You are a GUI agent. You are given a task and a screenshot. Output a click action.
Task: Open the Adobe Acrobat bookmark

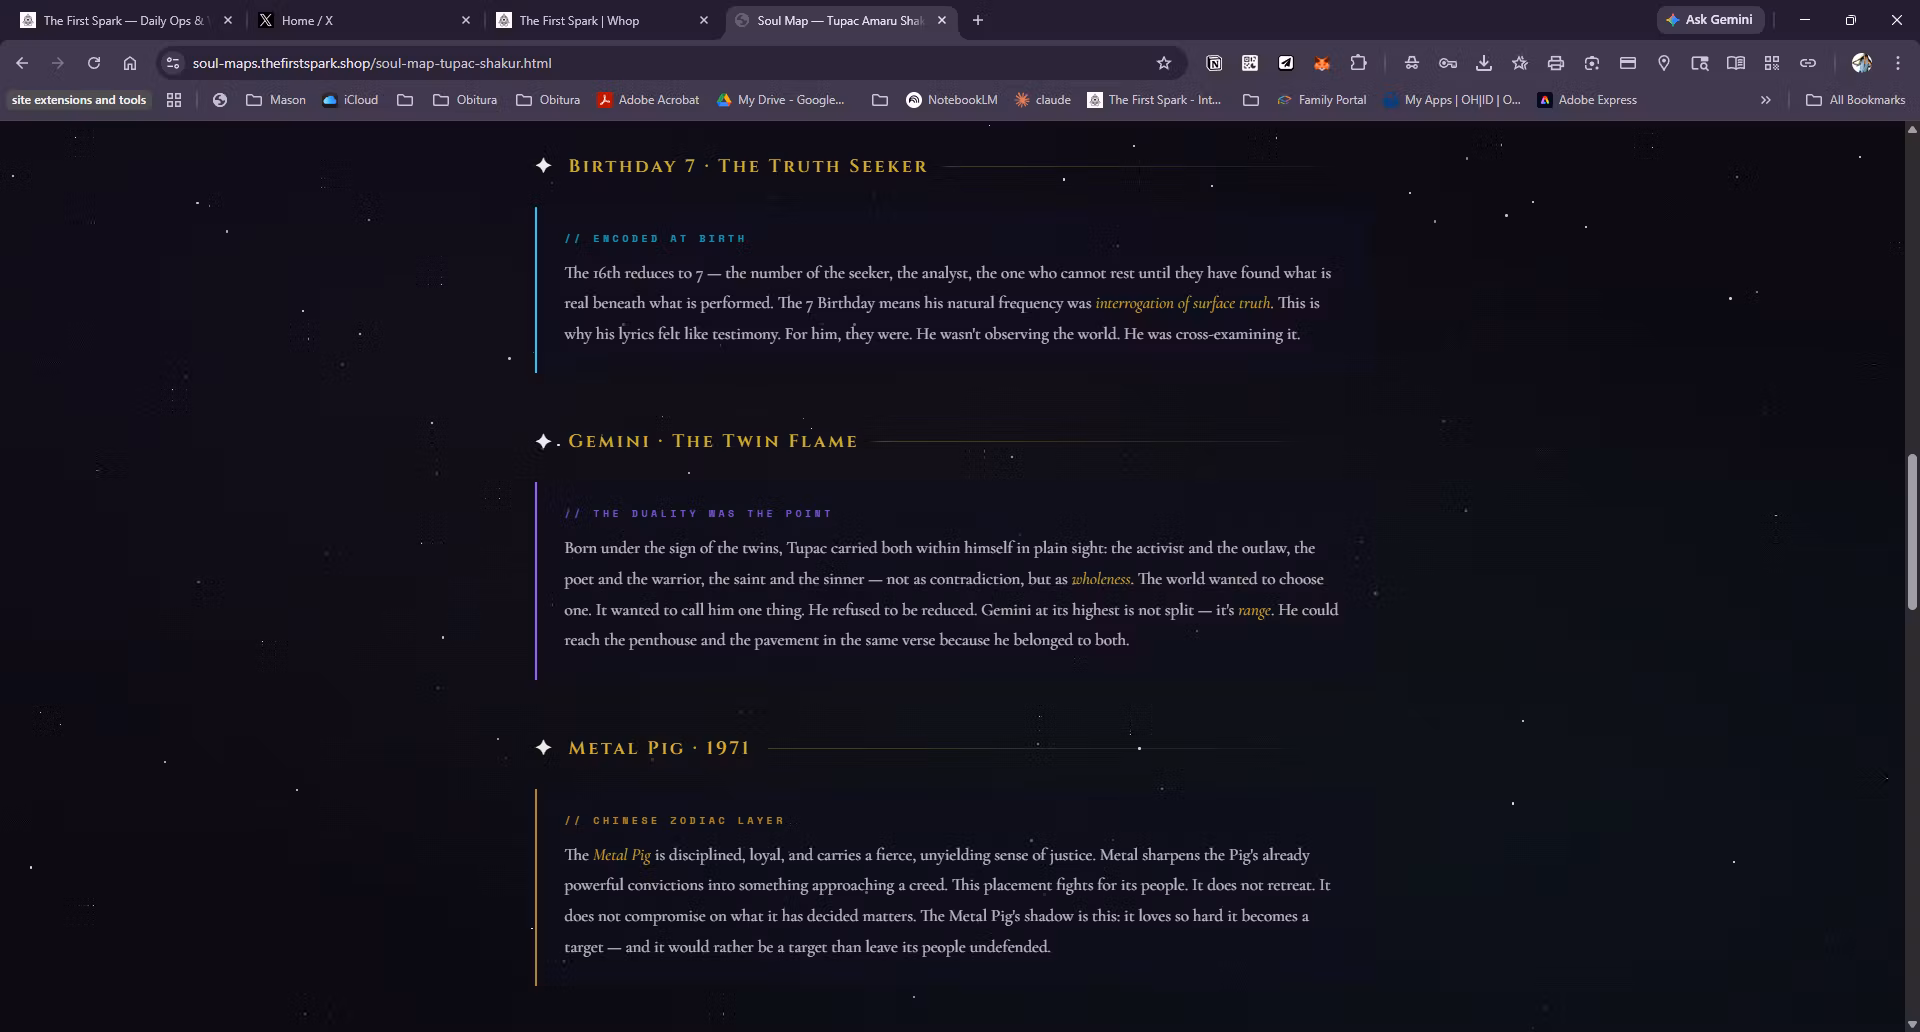tap(648, 100)
